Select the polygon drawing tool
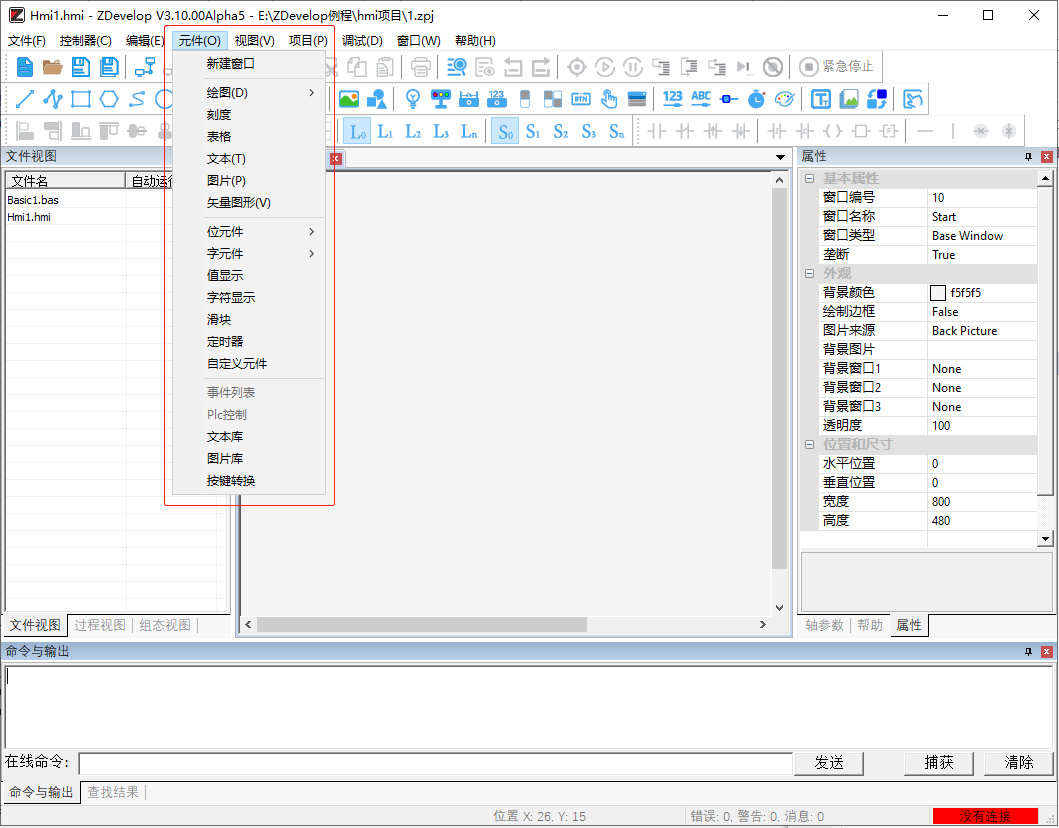 [x=108, y=98]
